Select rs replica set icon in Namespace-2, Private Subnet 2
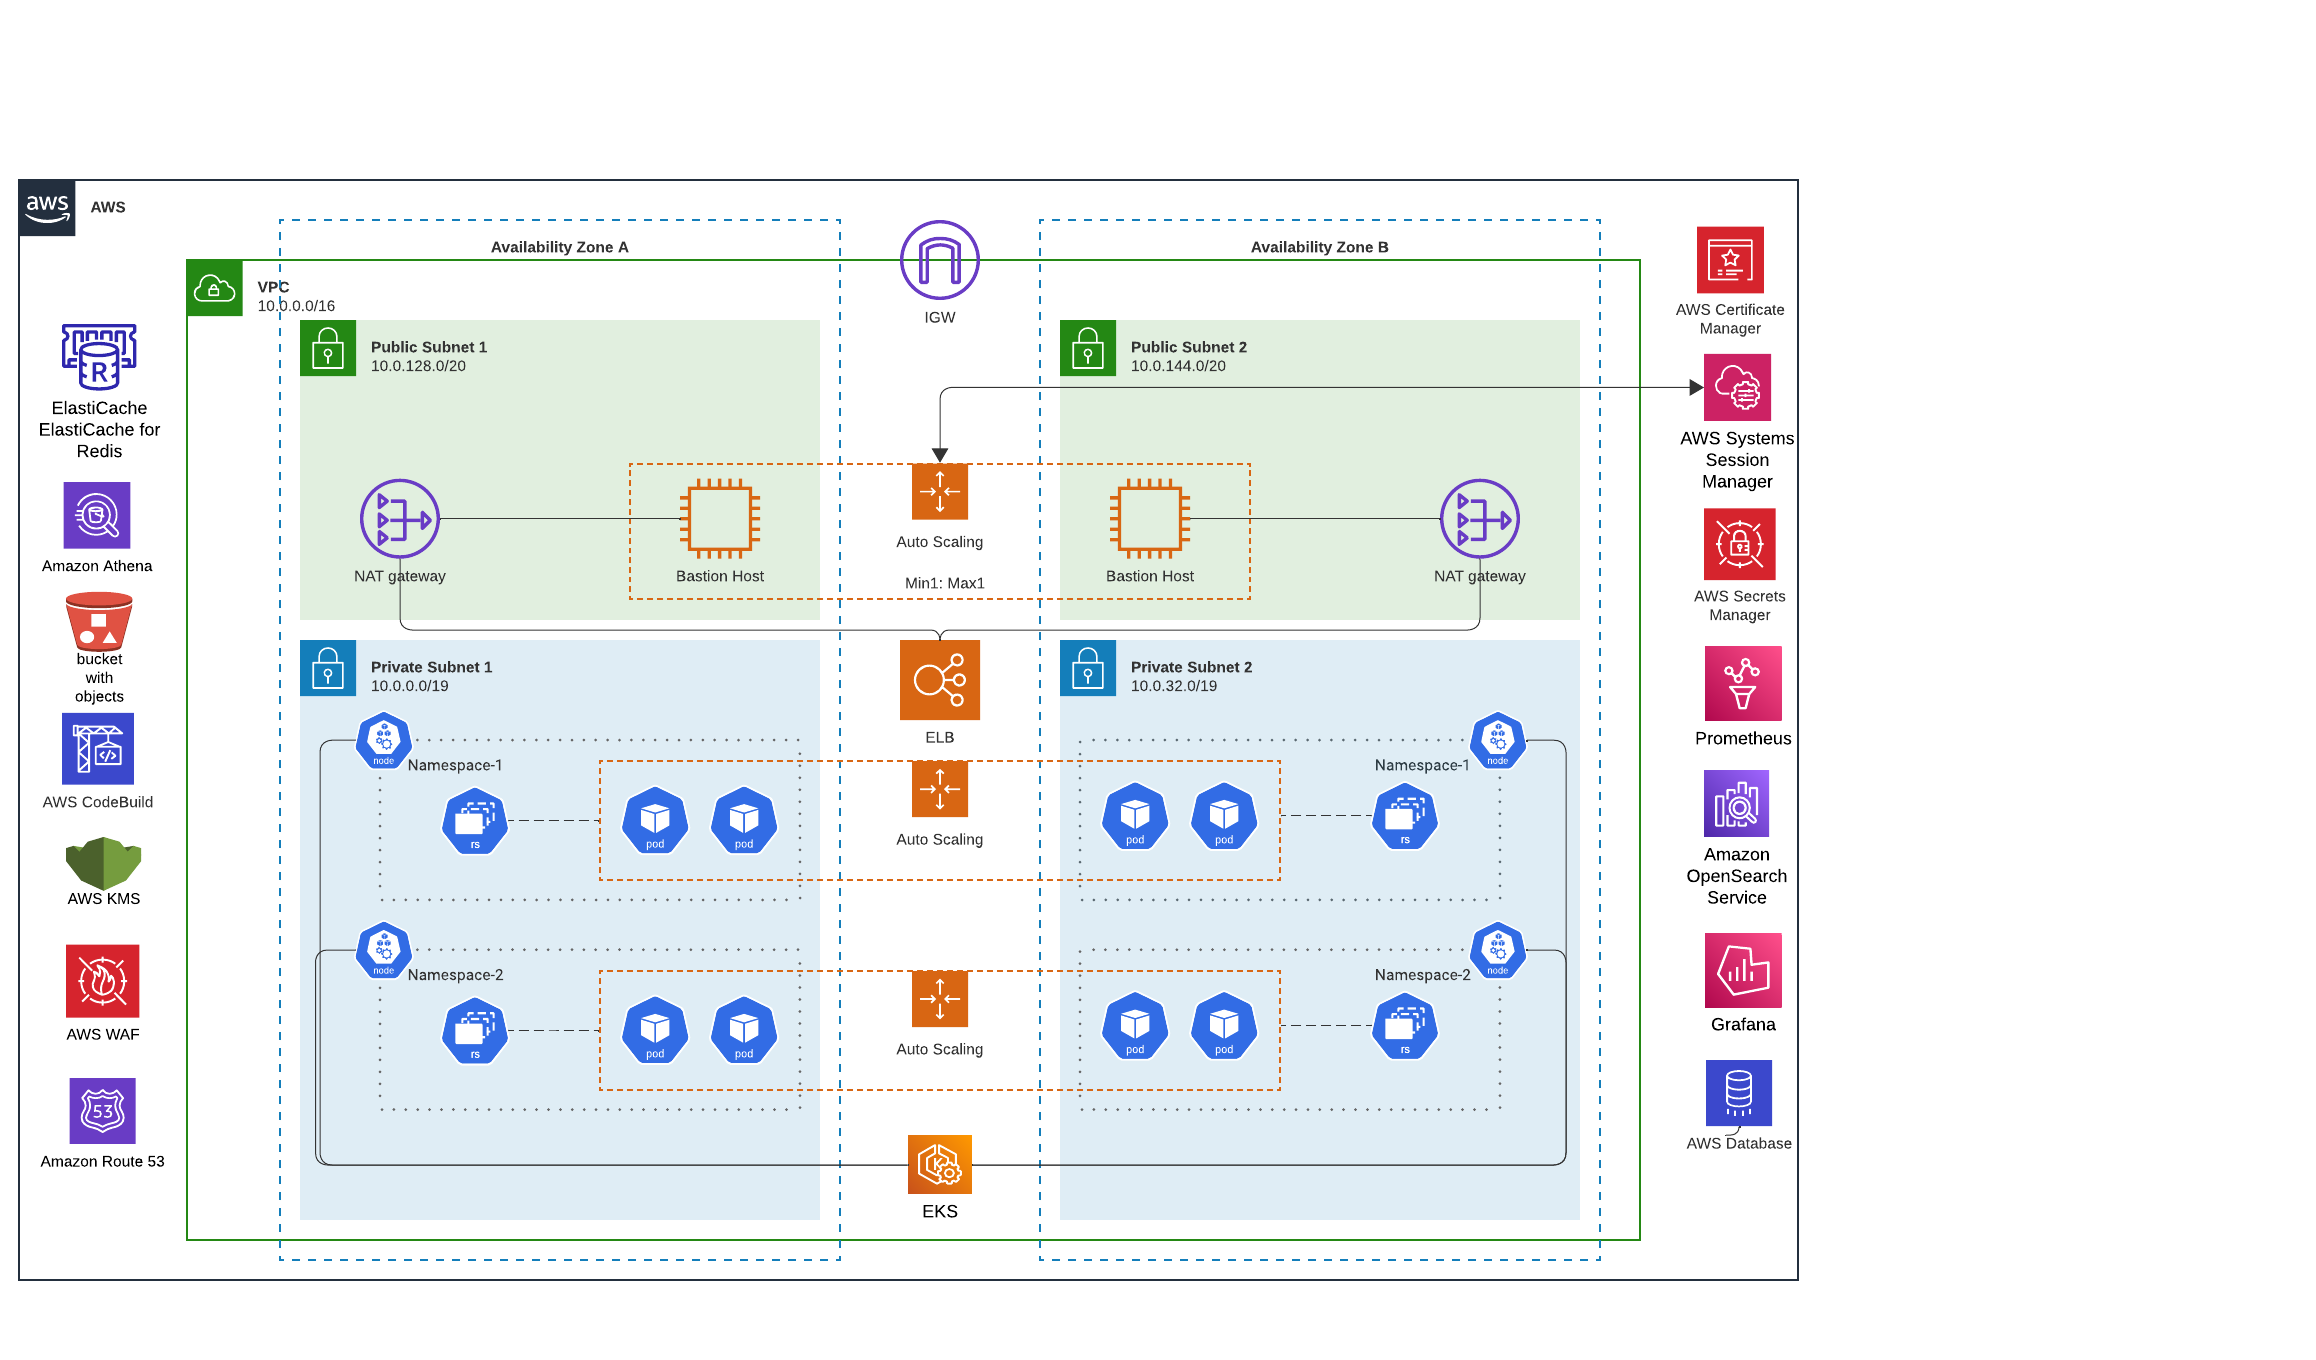Image resolution: width=2316 pixels, height=1360 pixels. click(x=1405, y=1026)
